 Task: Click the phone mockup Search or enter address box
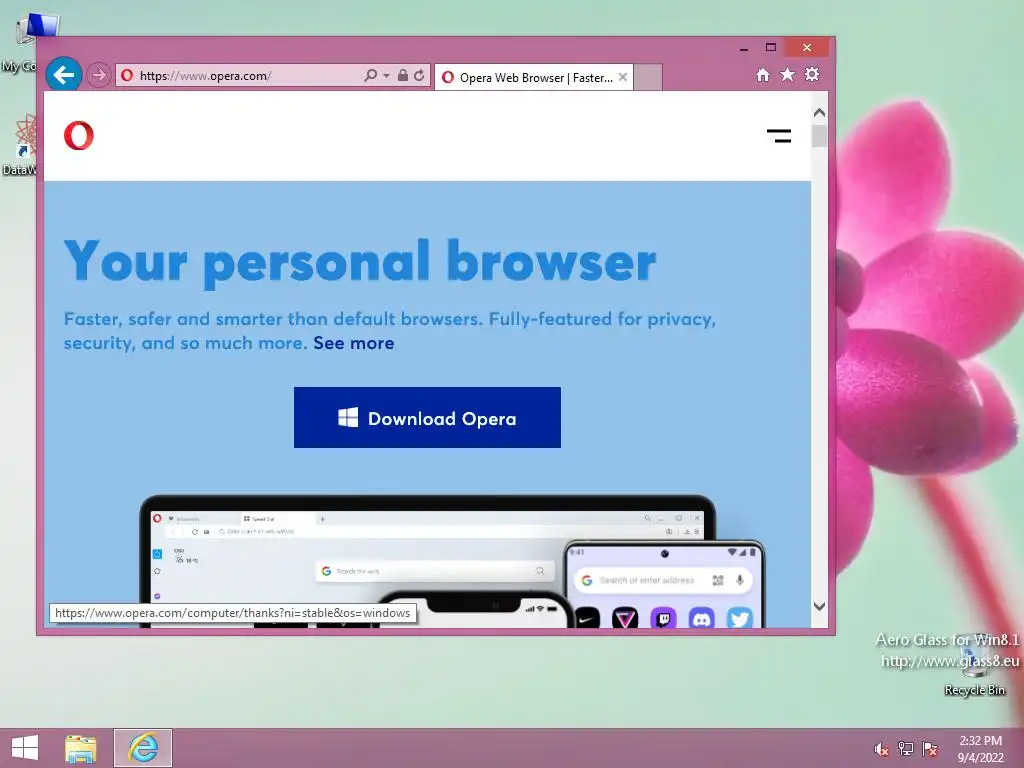click(x=663, y=580)
